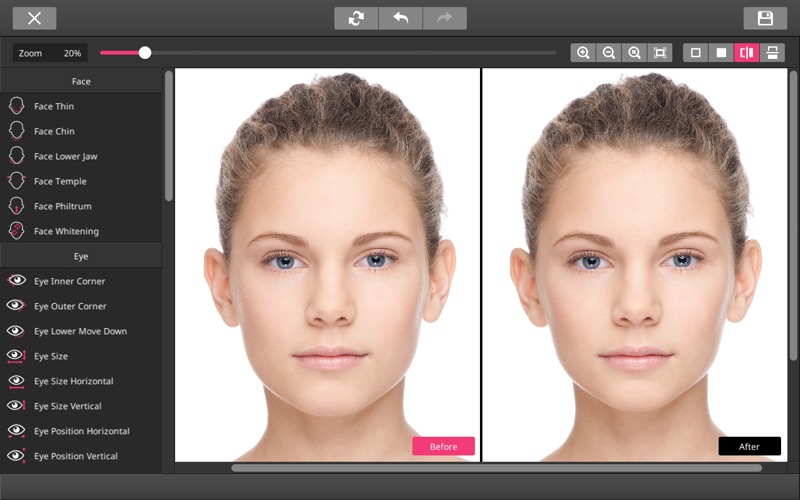Select the Eye Position Horizontal label

pyautogui.click(x=82, y=431)
